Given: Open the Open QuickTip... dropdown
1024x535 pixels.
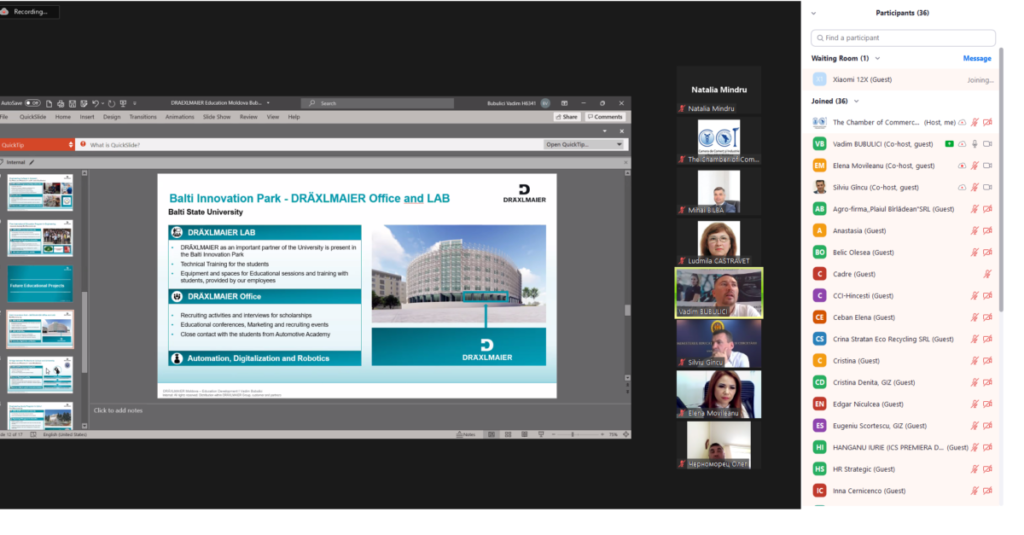Looking at the screenshot, I should 583,144.
